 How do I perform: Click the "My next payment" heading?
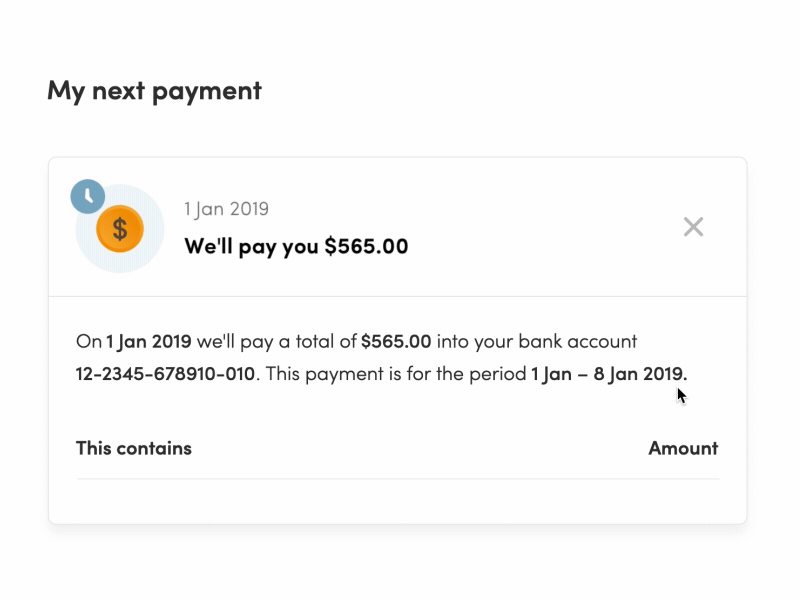coord(154,91)
